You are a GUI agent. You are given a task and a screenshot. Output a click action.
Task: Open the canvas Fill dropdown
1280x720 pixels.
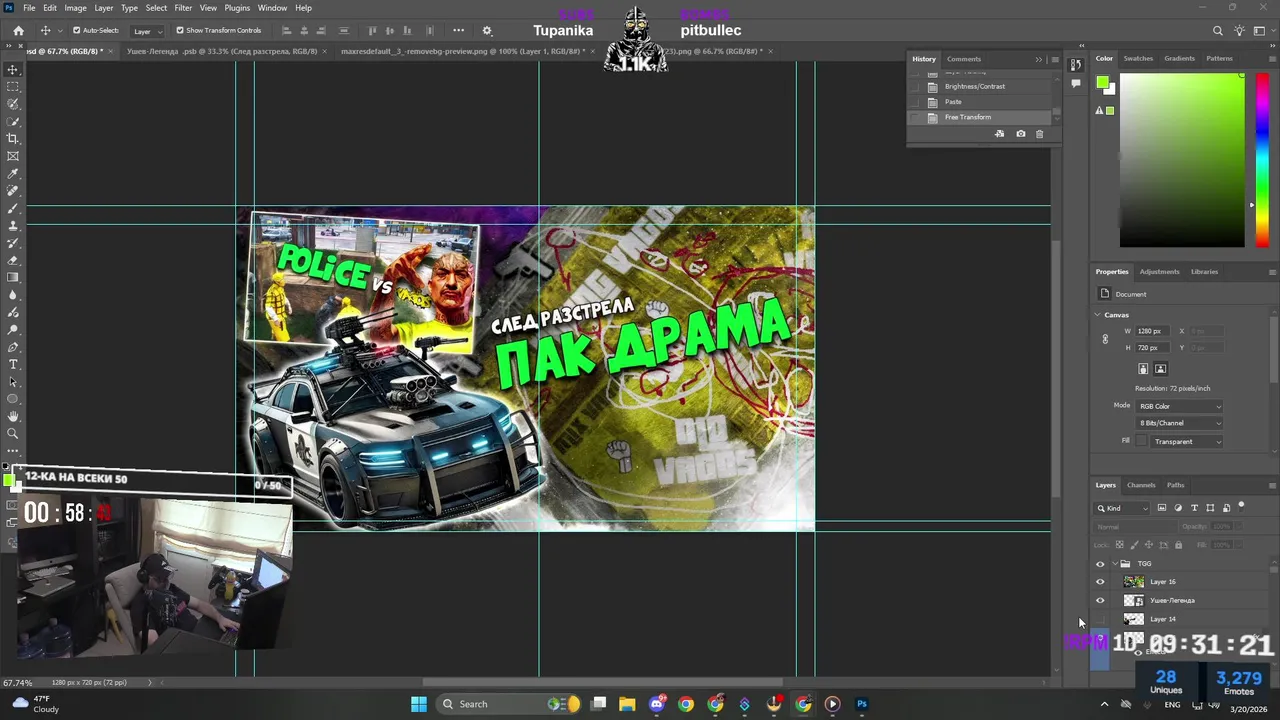1187,441
